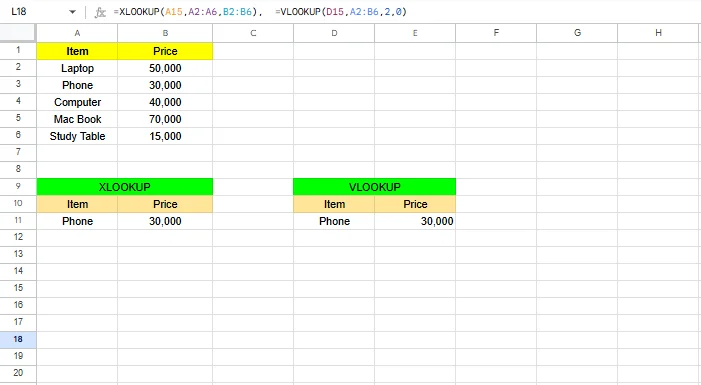Select column C header

pyautogui.click(x=253, y=33)
